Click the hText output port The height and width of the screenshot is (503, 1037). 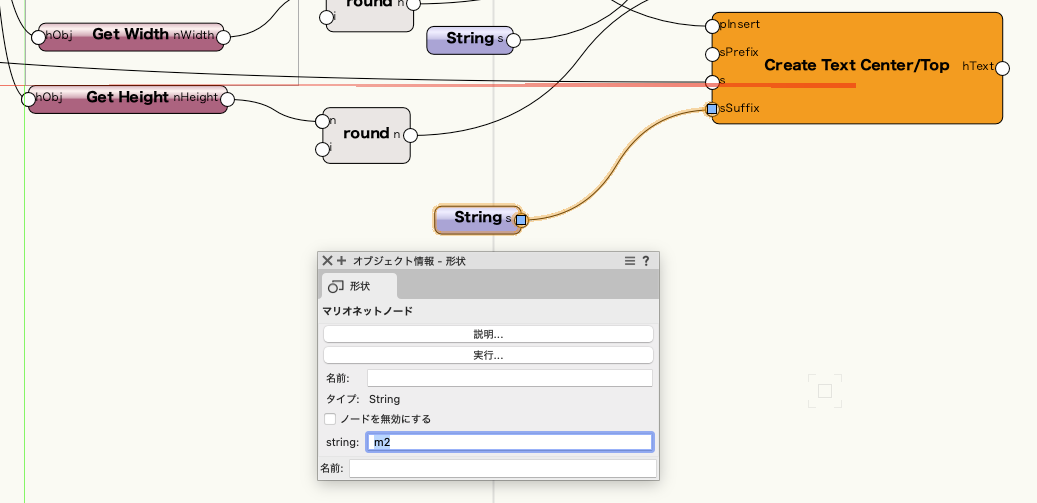(1002, 68)
